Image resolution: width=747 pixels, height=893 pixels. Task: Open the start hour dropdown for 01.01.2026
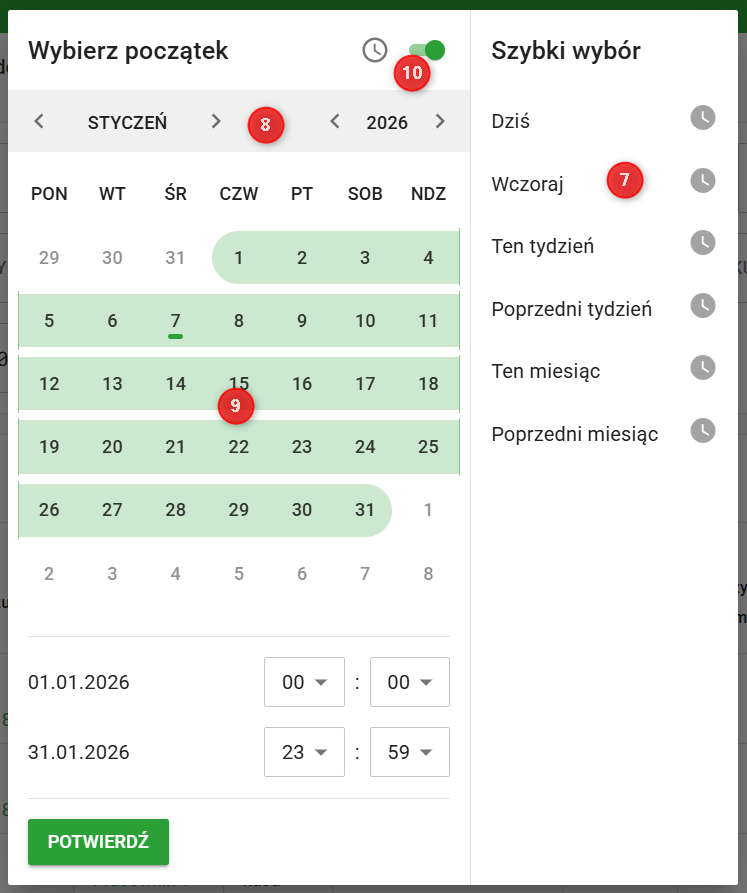click(304, 682)
